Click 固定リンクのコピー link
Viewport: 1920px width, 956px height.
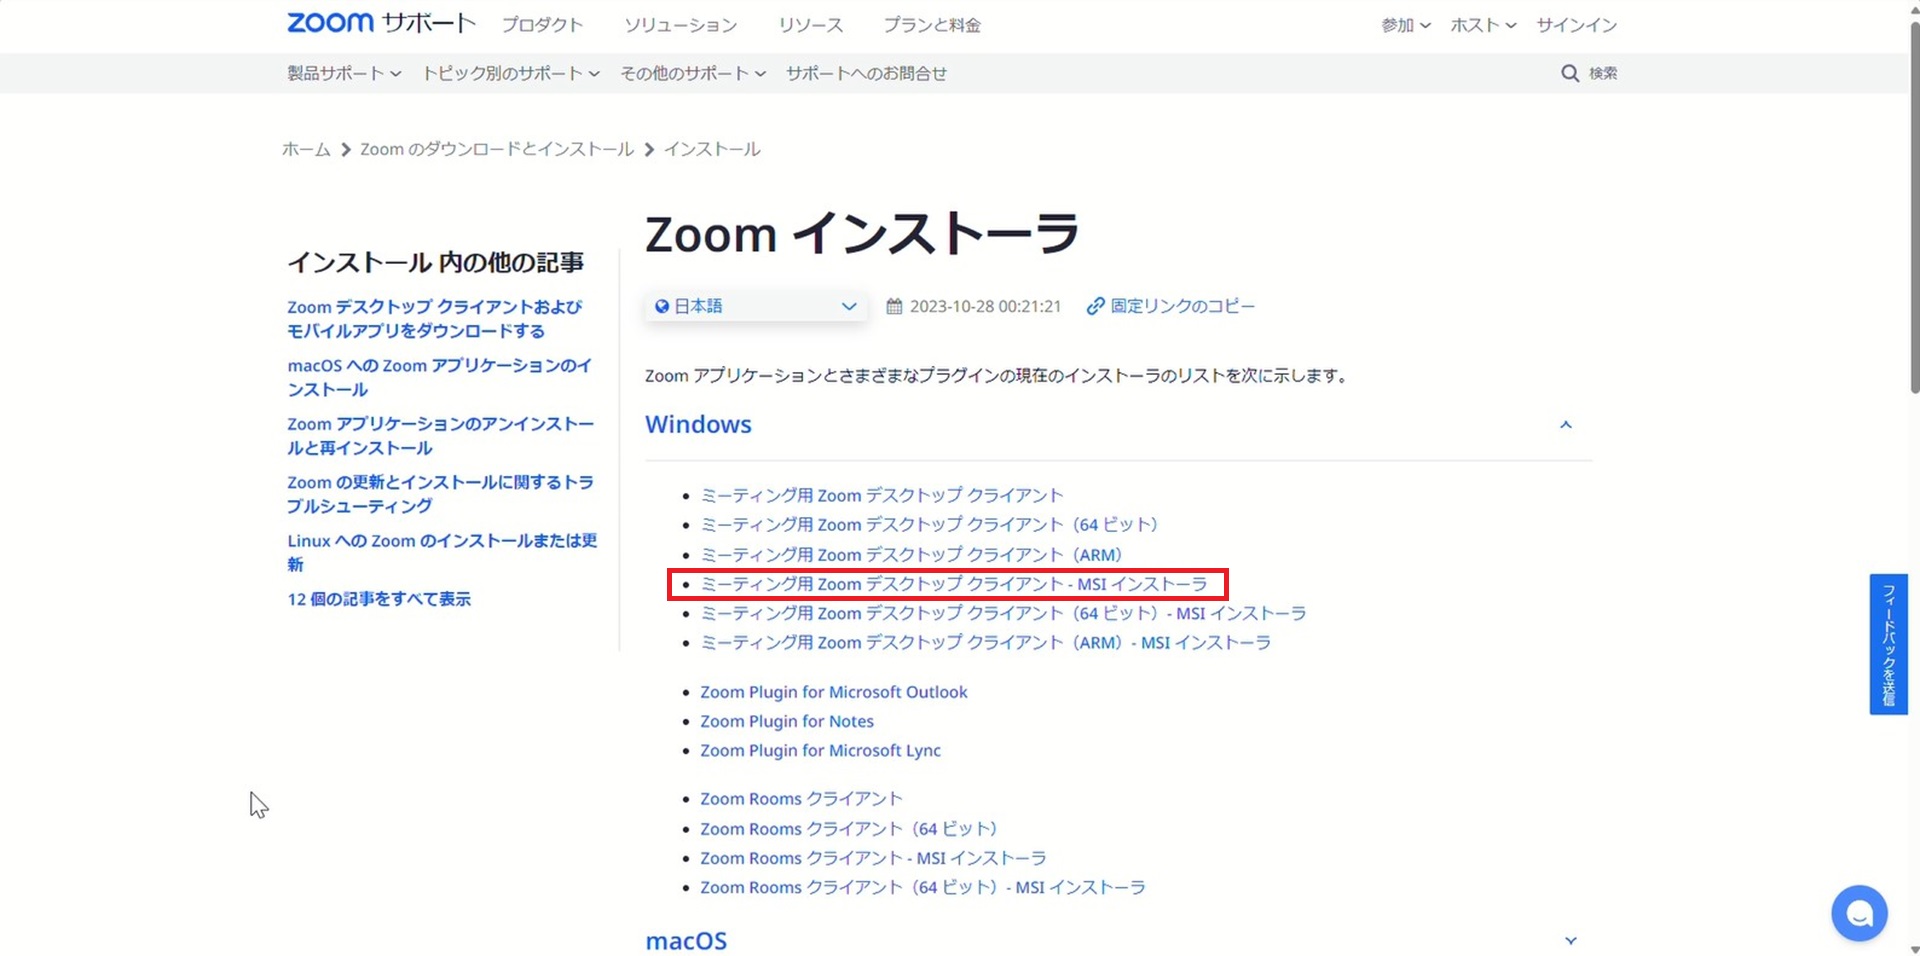point(1182,306)
